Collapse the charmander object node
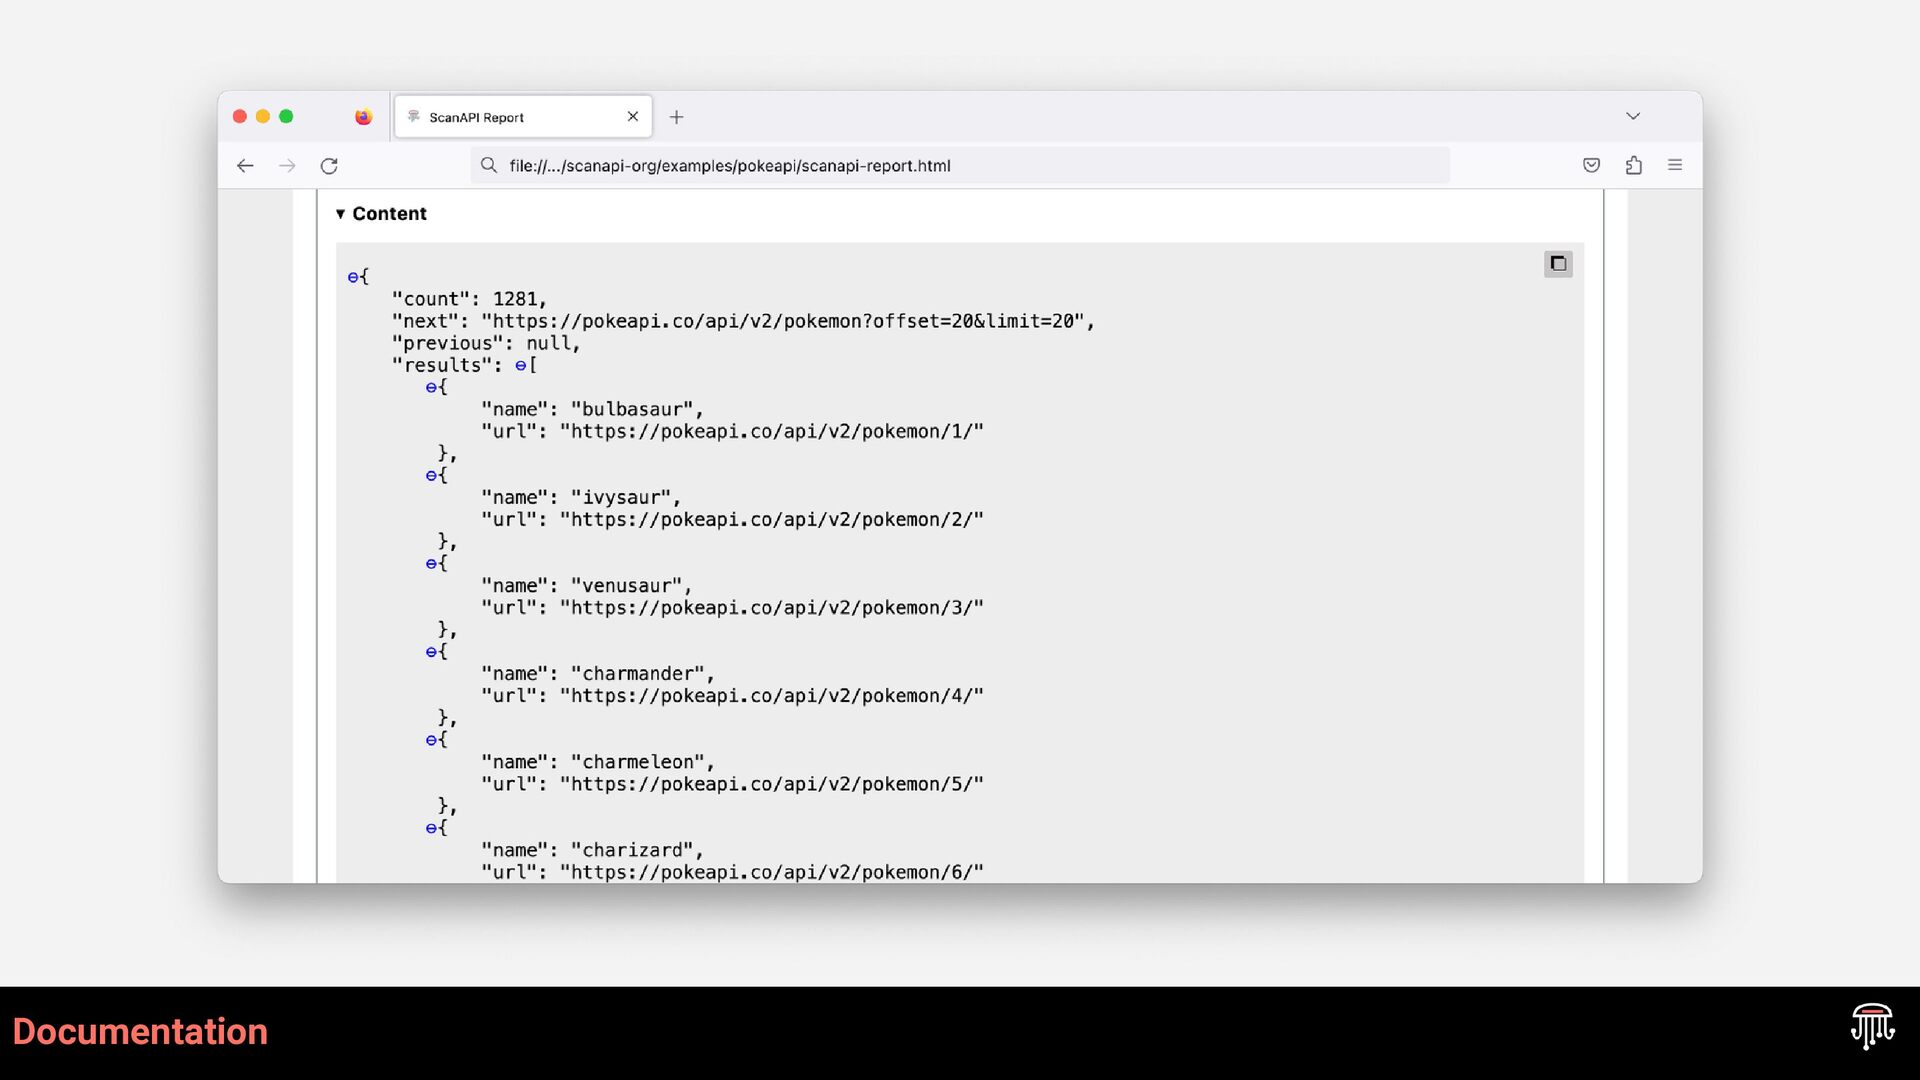Screen dimensions: 1920x1080 (431, 652)
